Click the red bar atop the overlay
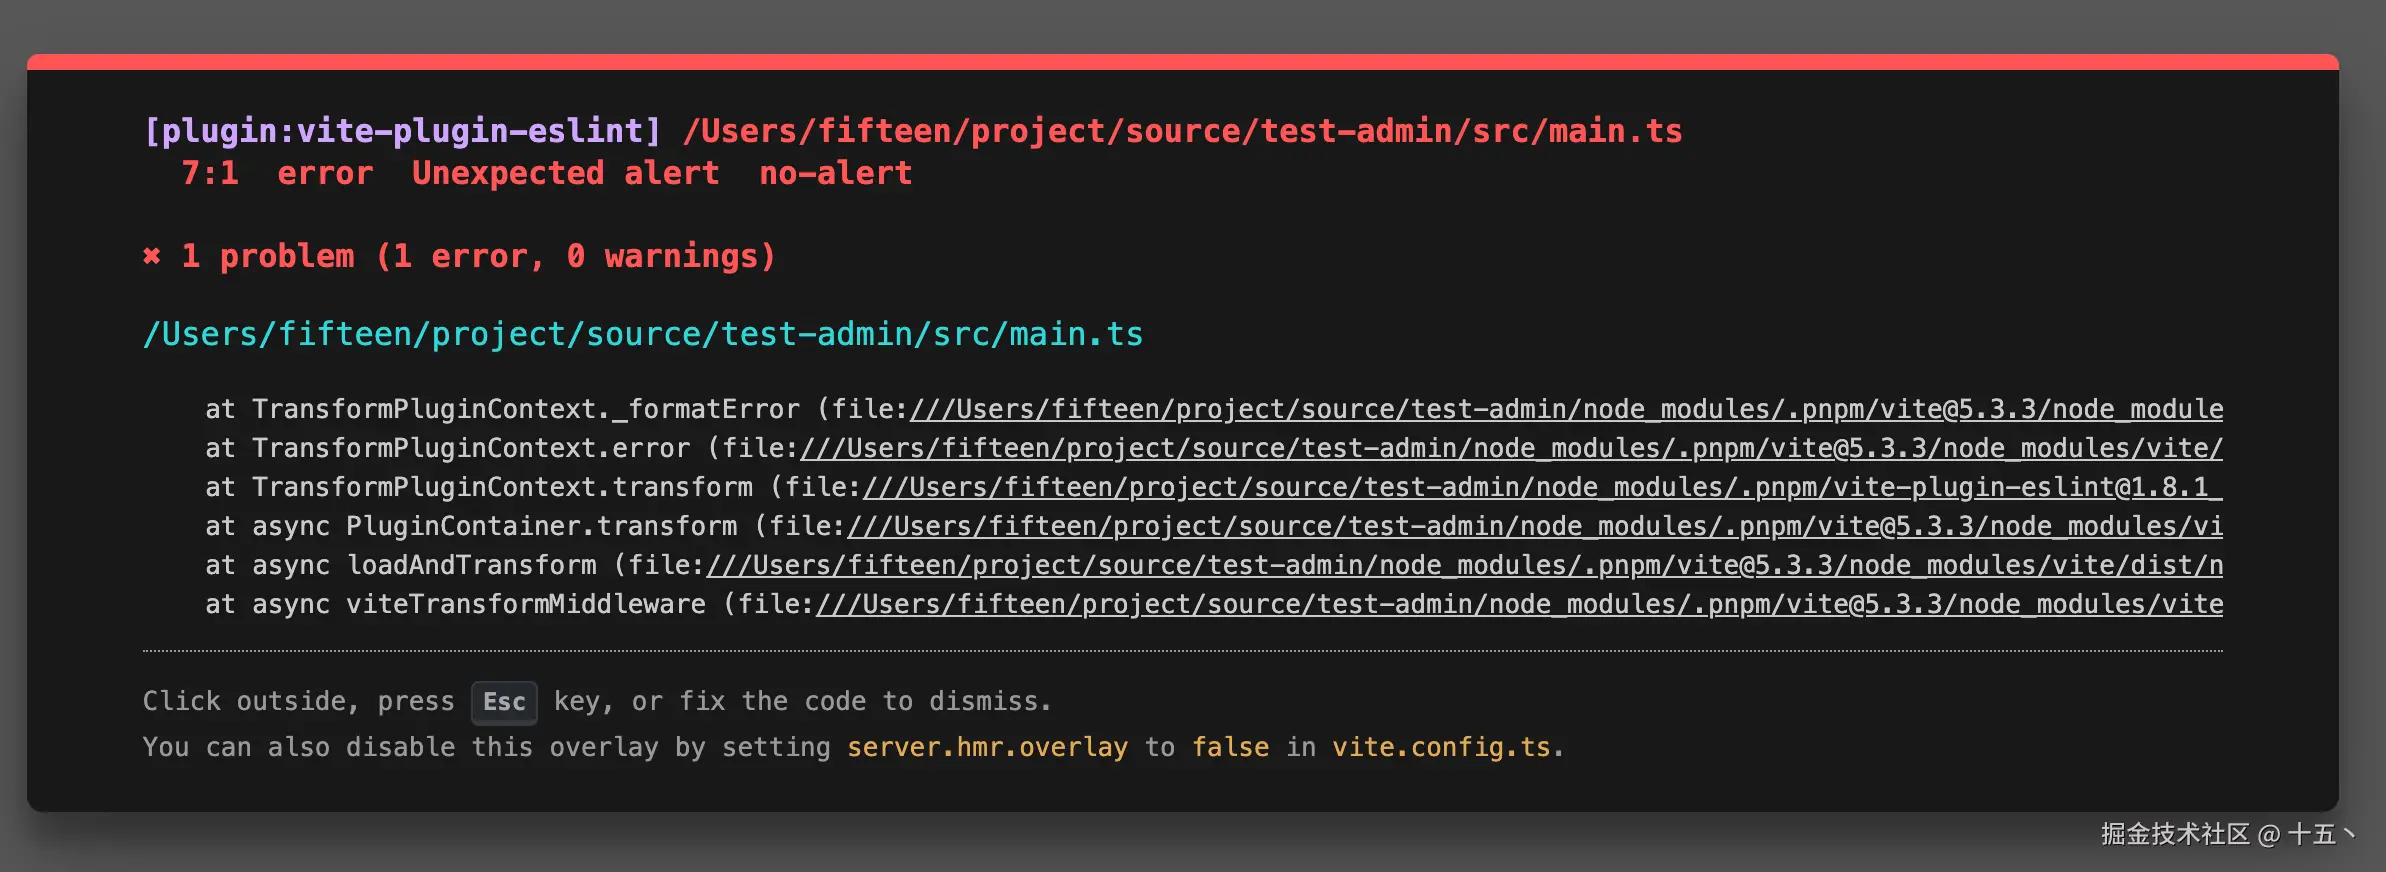Screen dimensions: 2386x872 pos(1182,62)
